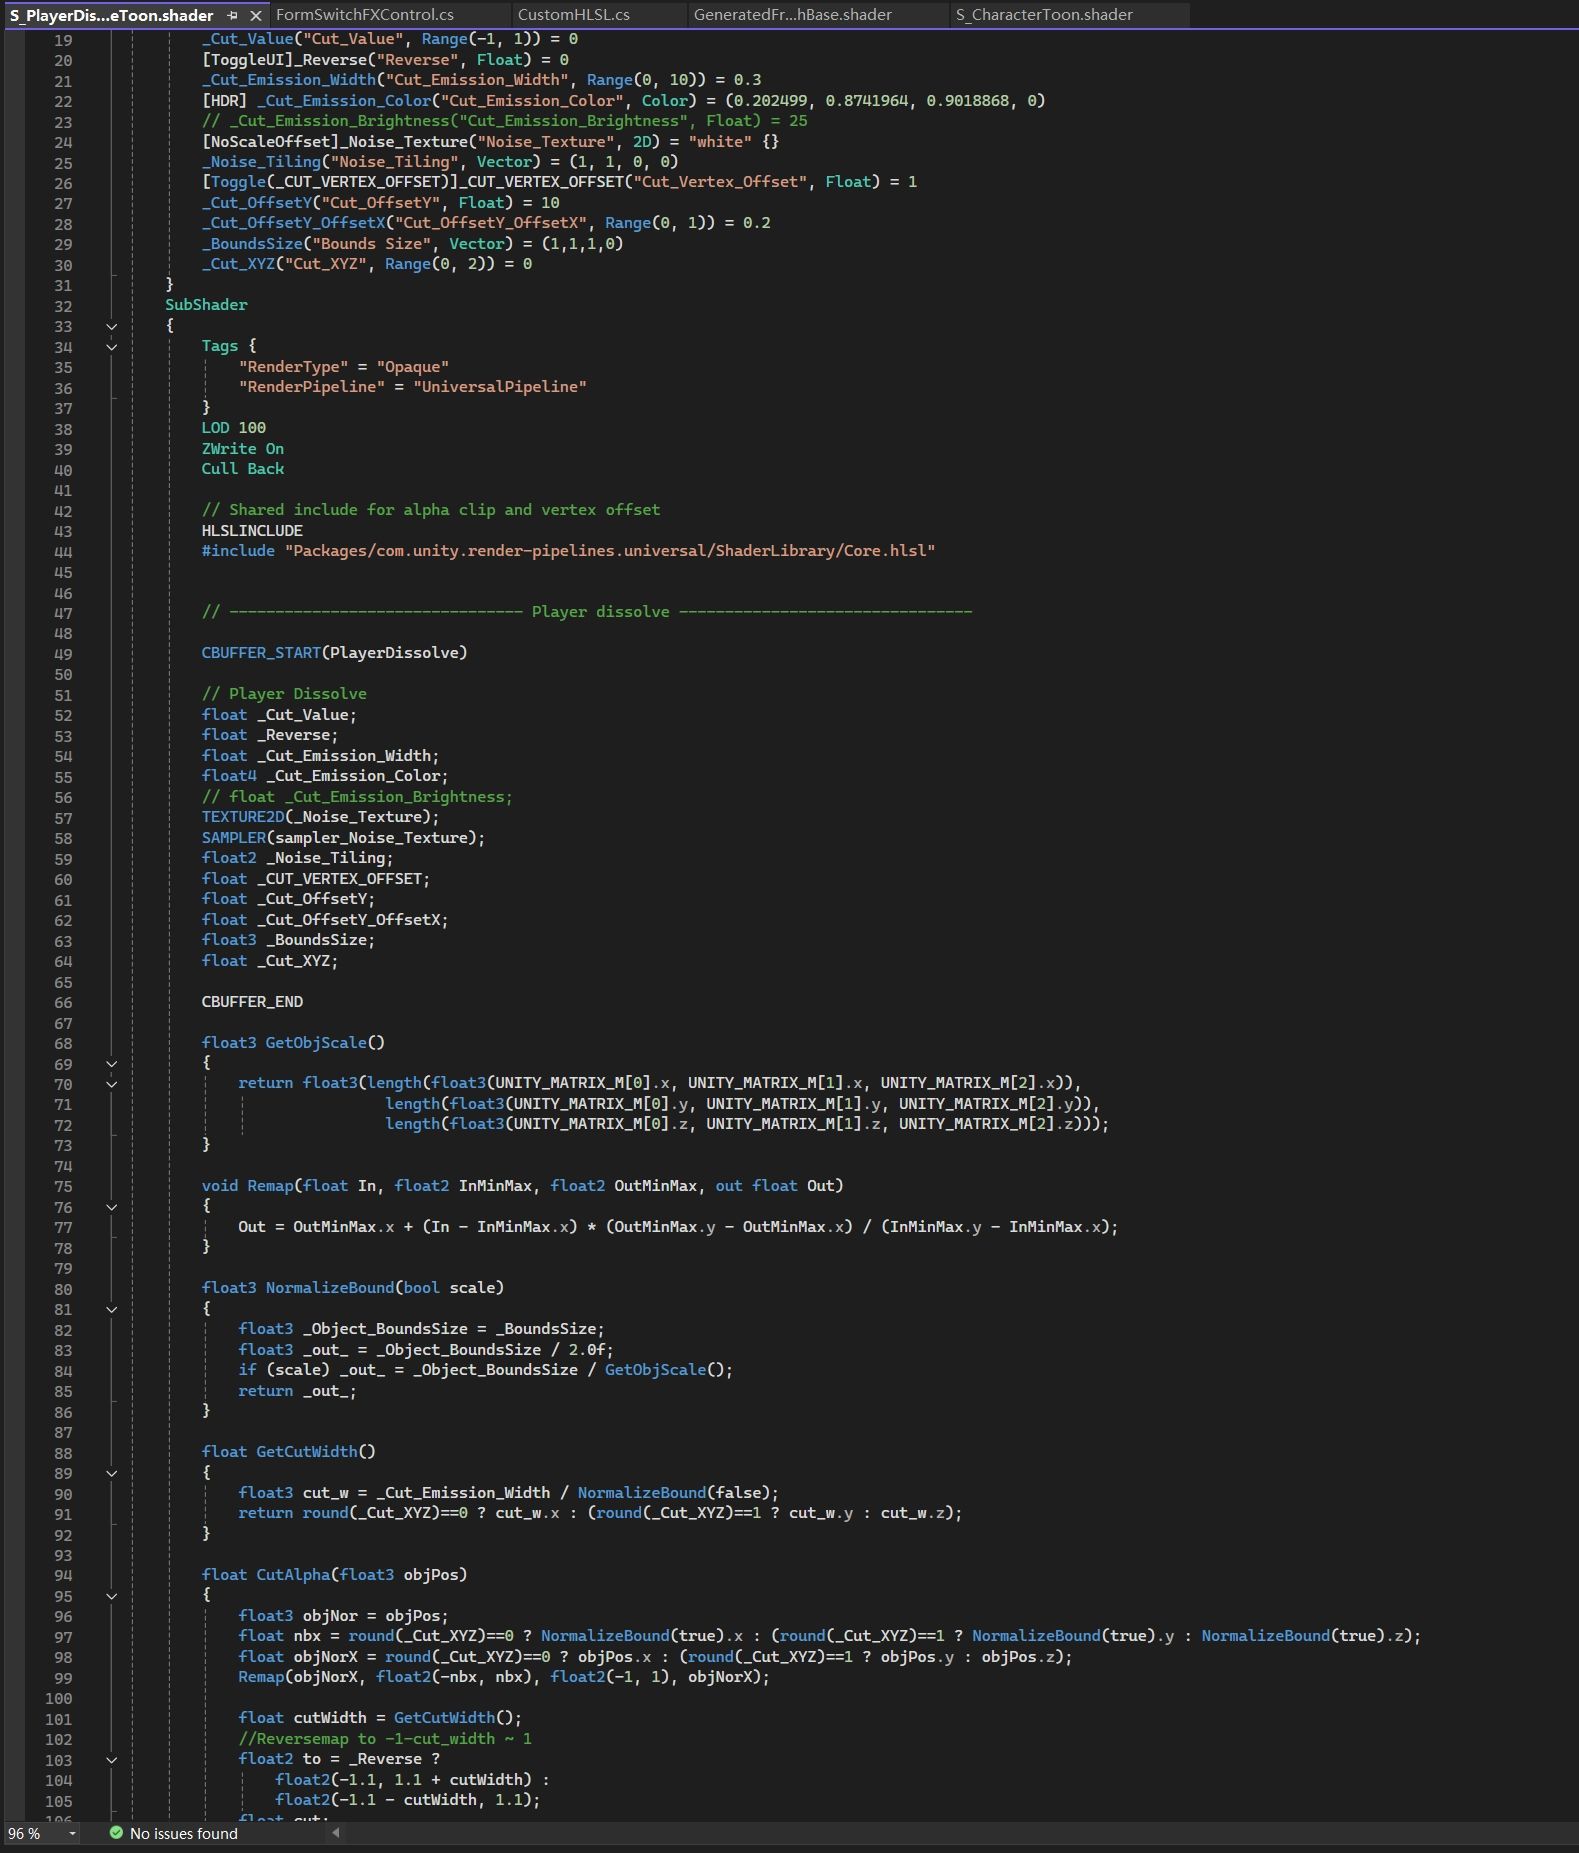
Task: Click the SubShader keyword
Action: [206, 304]
